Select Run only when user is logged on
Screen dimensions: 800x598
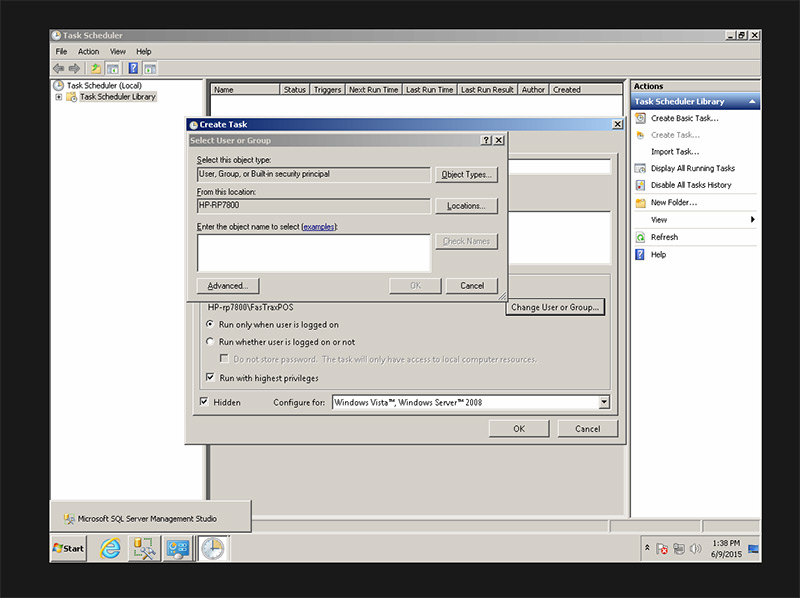coord(210,325)
